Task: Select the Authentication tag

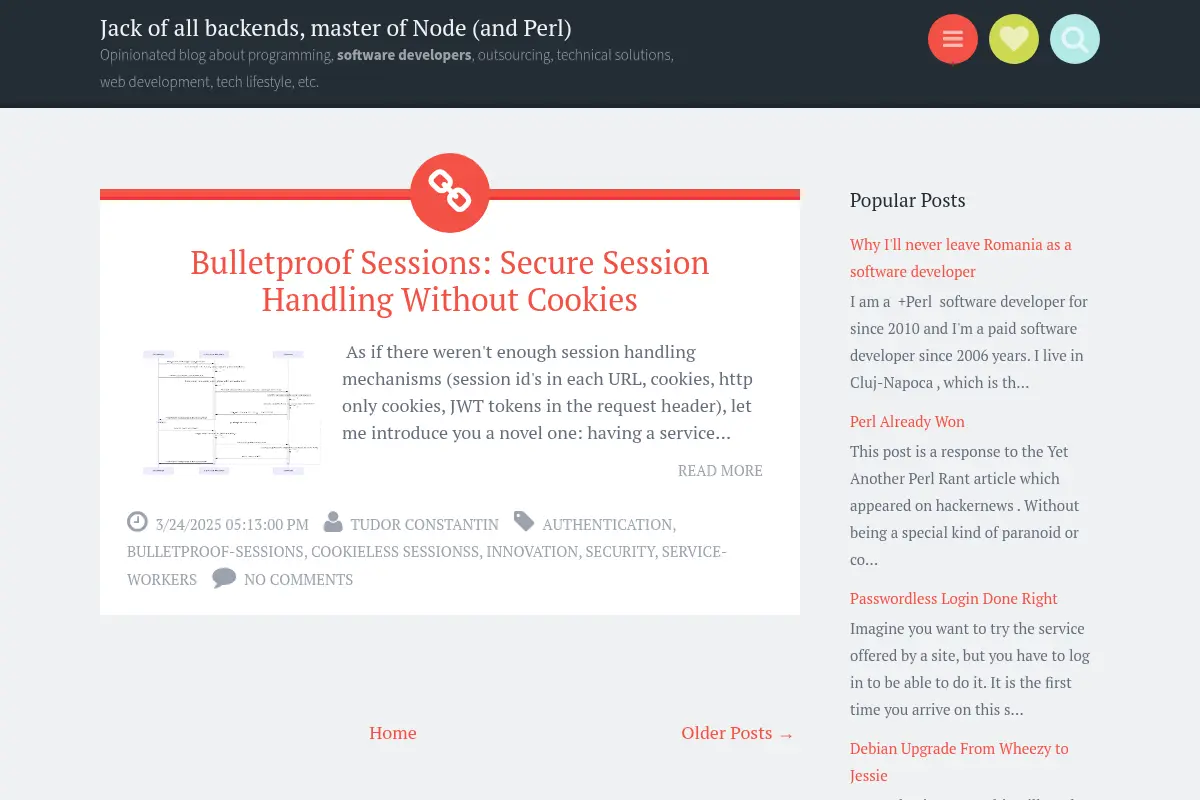Action: click(x=607, y=524)
